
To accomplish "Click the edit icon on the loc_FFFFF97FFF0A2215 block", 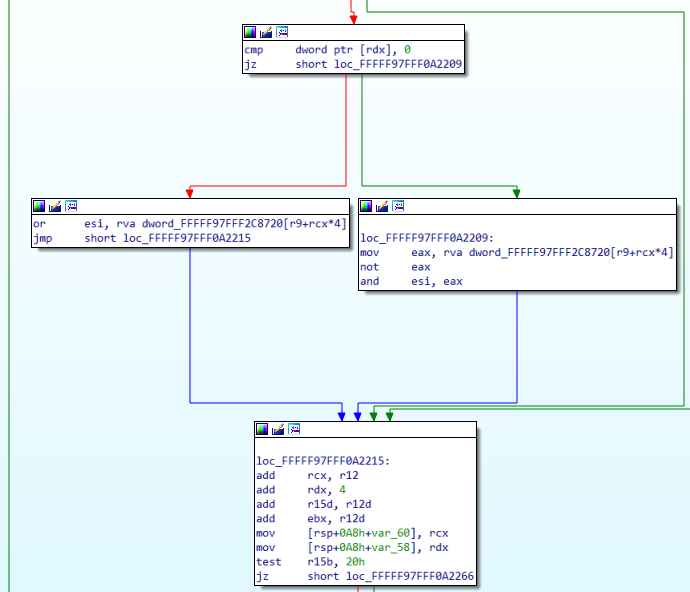I will click(x=279, y=429).
